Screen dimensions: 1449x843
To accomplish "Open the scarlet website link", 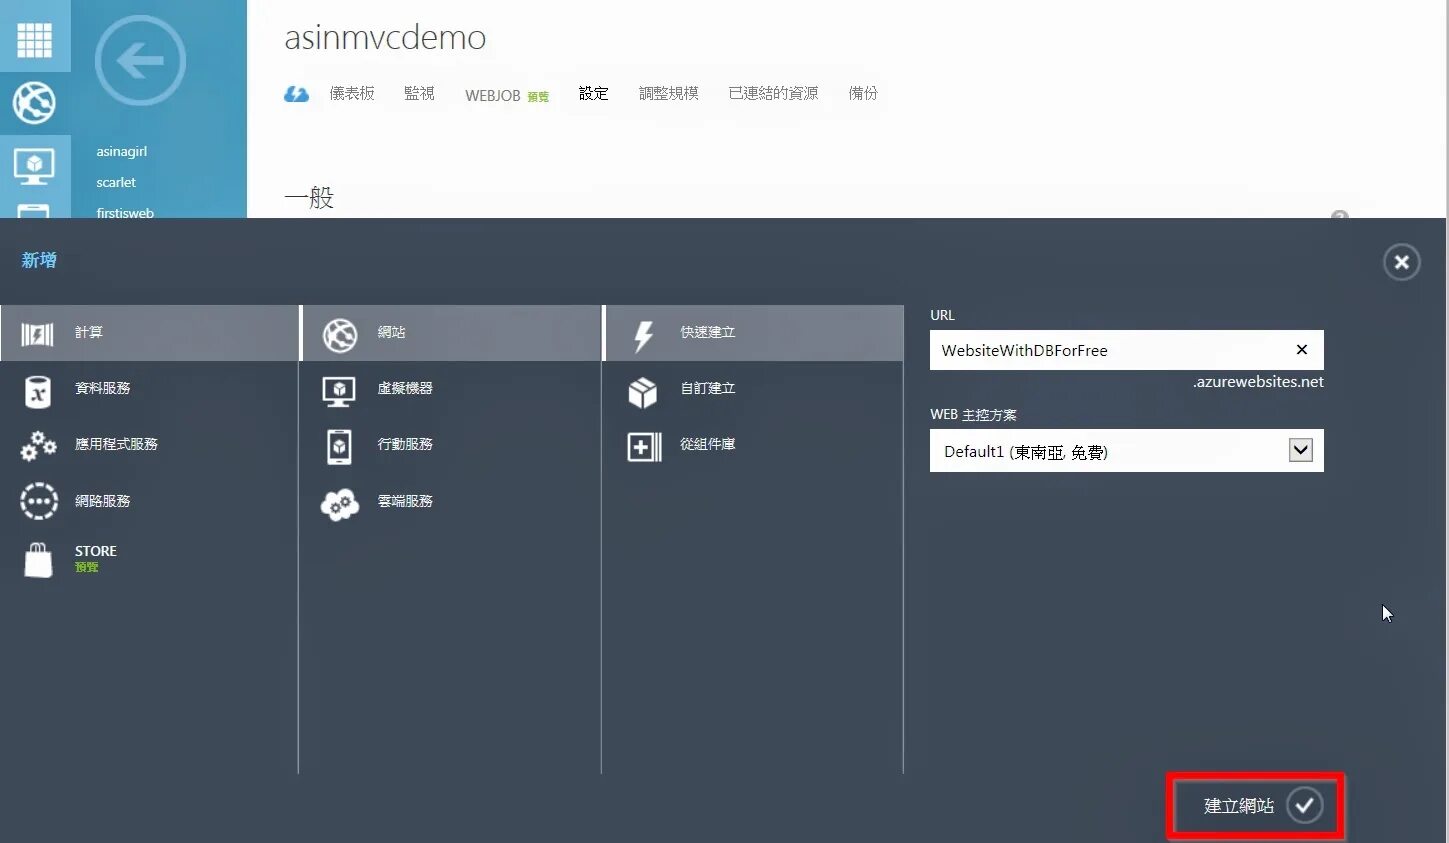I will coord(116,183).
